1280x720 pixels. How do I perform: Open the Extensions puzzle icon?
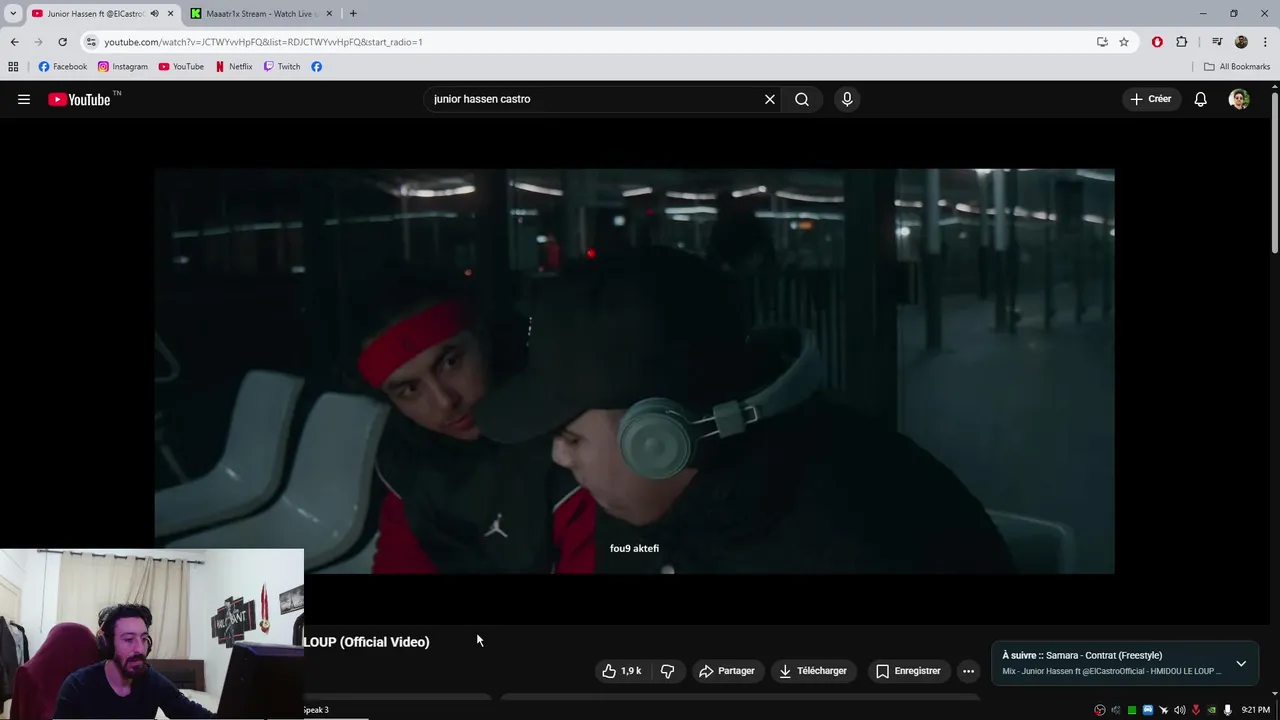(1182, 42)
